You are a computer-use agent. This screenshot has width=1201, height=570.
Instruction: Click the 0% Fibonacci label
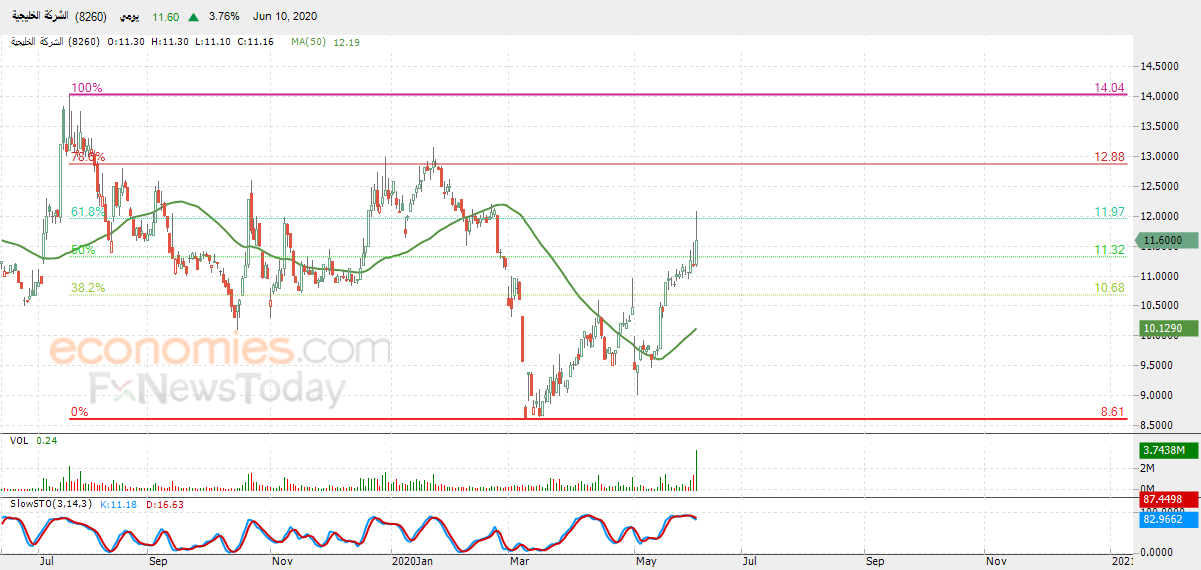pos(79,412)
